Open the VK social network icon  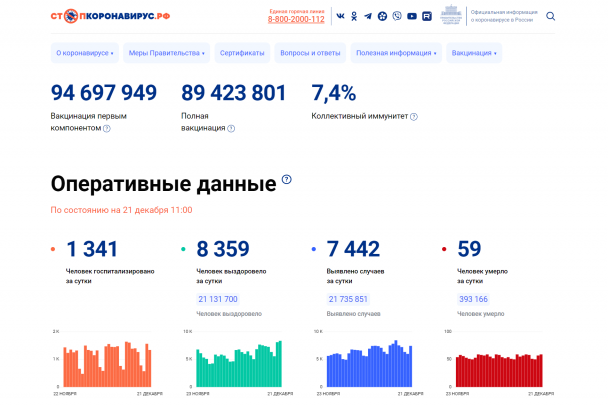[341, 16]
